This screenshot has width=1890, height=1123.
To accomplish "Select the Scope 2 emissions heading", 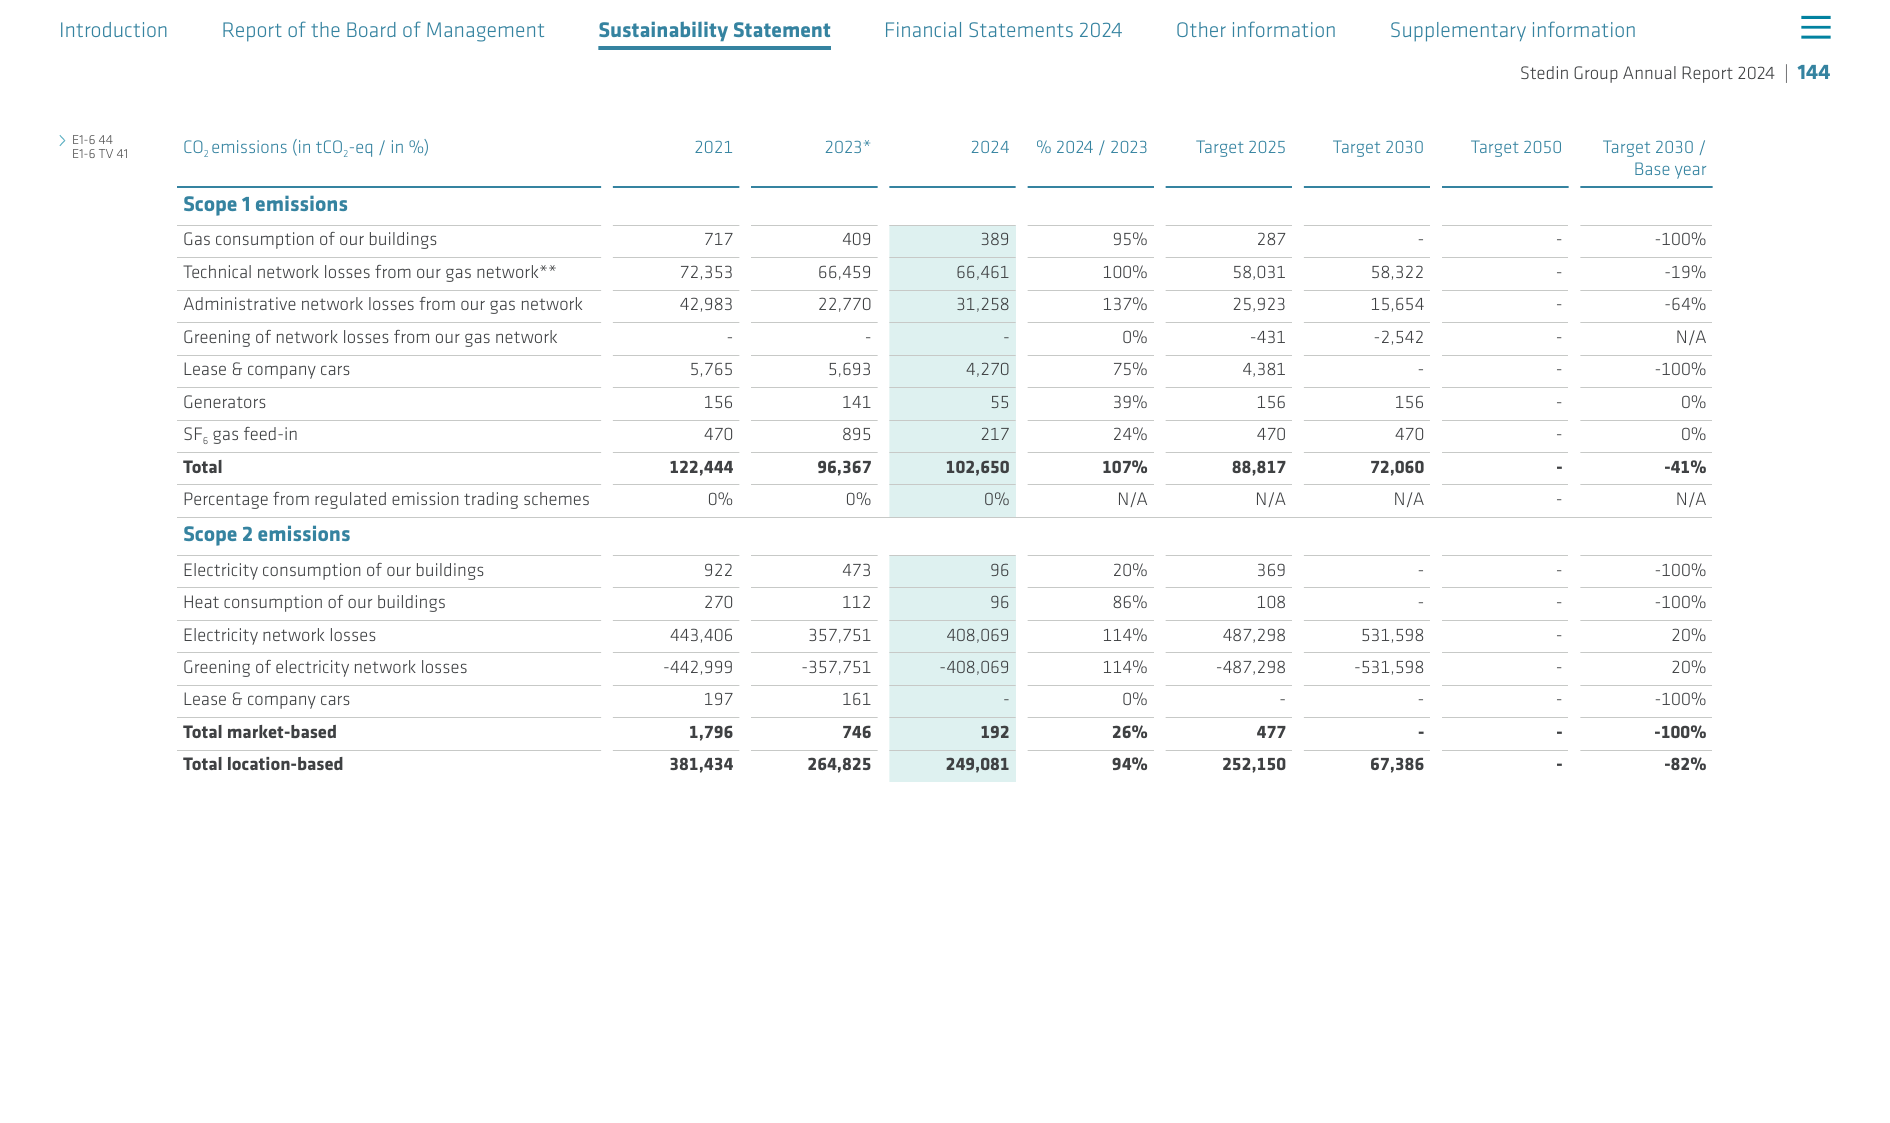I will [266, 534].
